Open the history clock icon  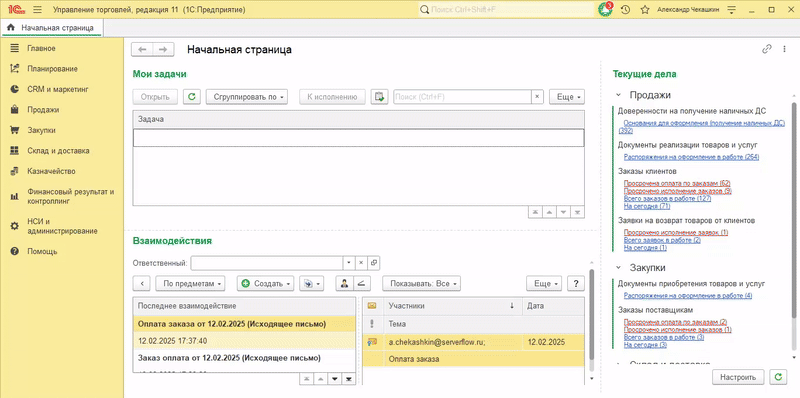[626, 10]
